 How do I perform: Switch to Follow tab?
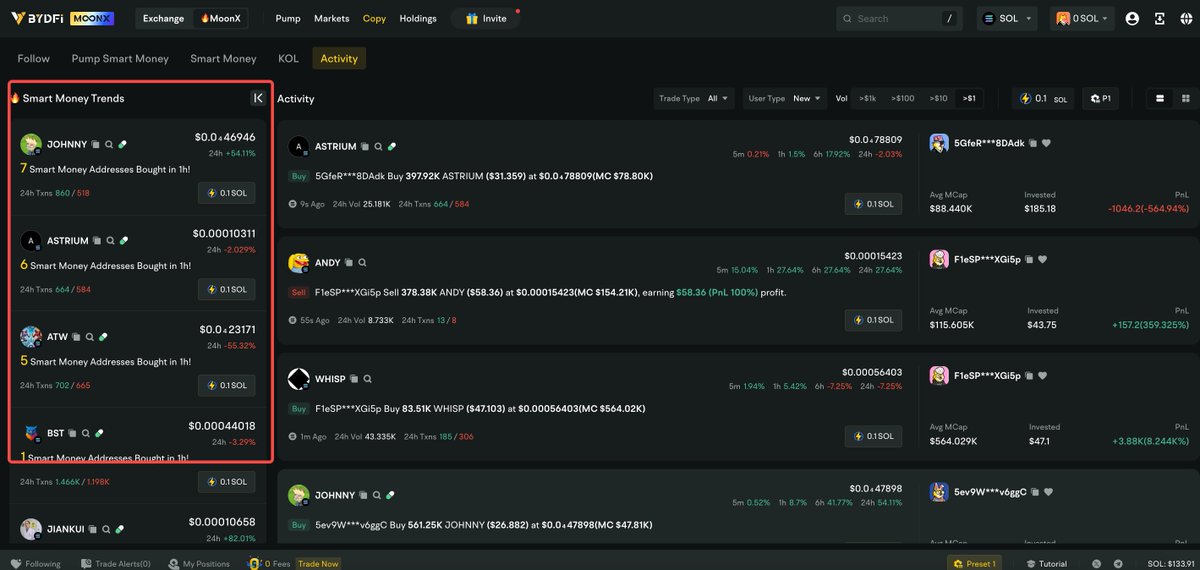coord(33,59)
